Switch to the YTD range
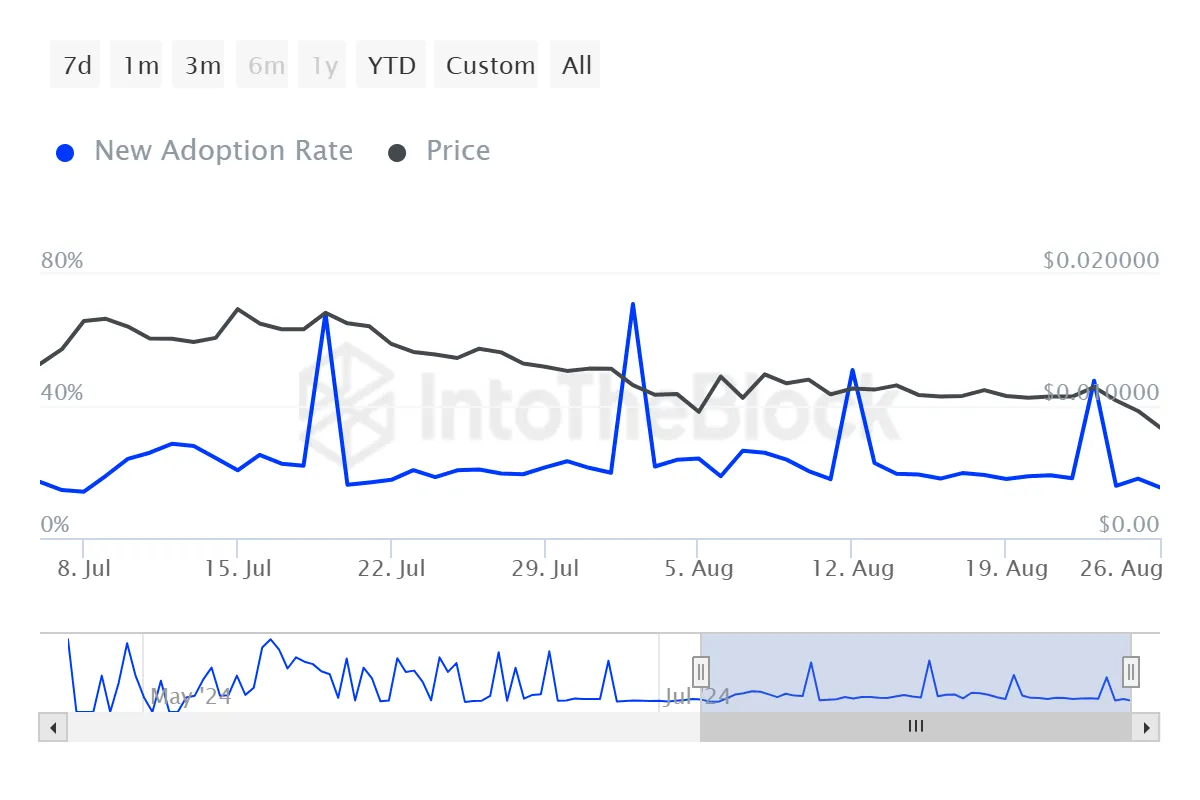Image resolution: width=1200 pixels, height=800 pixels. coord(392,66)
